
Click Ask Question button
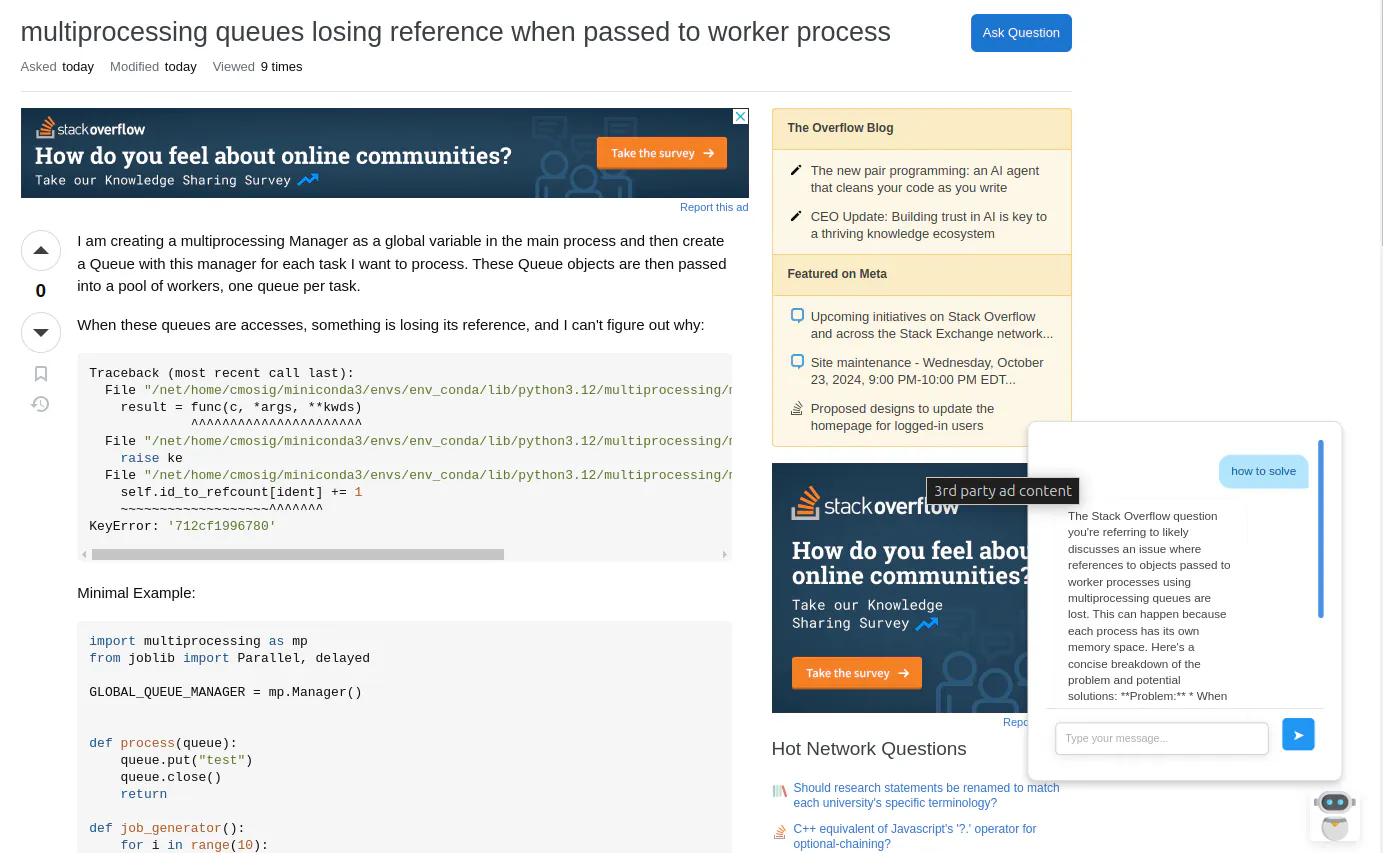point(1021,33)
